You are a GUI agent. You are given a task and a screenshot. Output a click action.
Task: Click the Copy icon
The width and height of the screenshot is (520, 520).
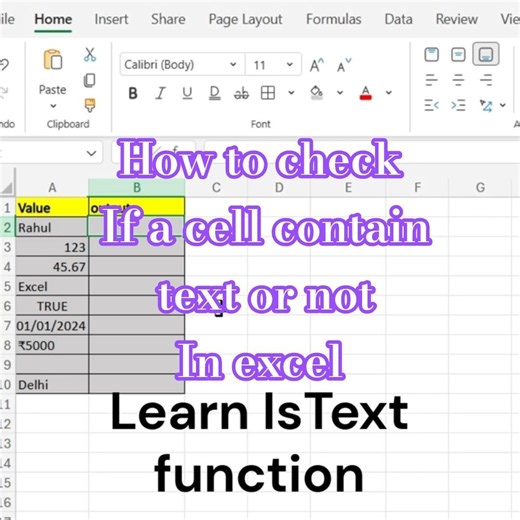tap(89, 80)
